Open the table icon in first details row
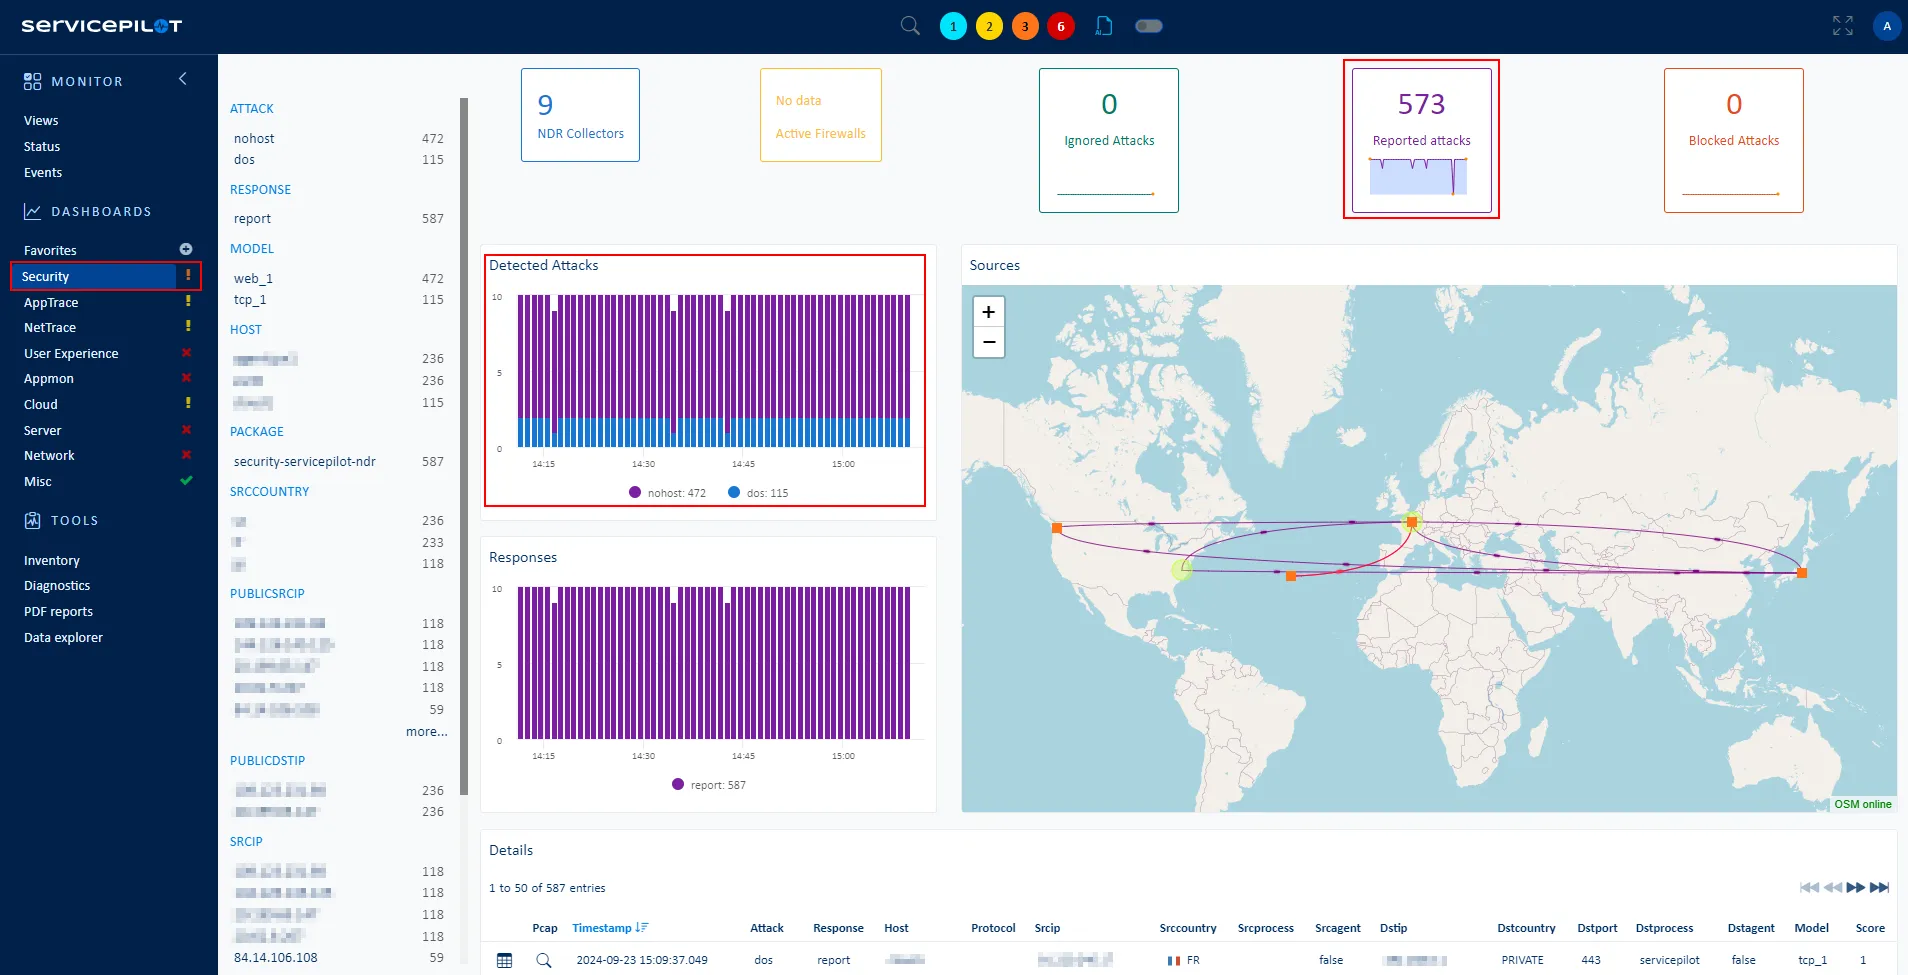The height and width of the screenshot is (975, 1908). point(505,960)
